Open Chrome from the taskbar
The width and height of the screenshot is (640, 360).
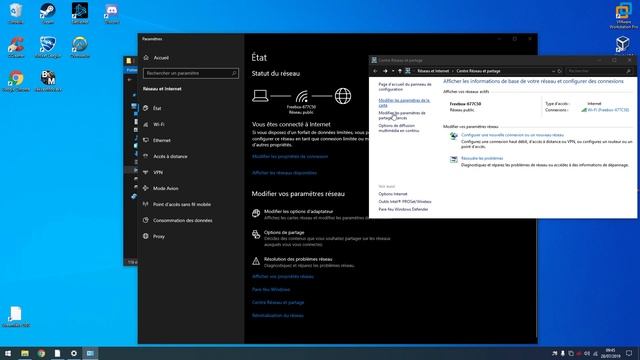coord(41,353)
